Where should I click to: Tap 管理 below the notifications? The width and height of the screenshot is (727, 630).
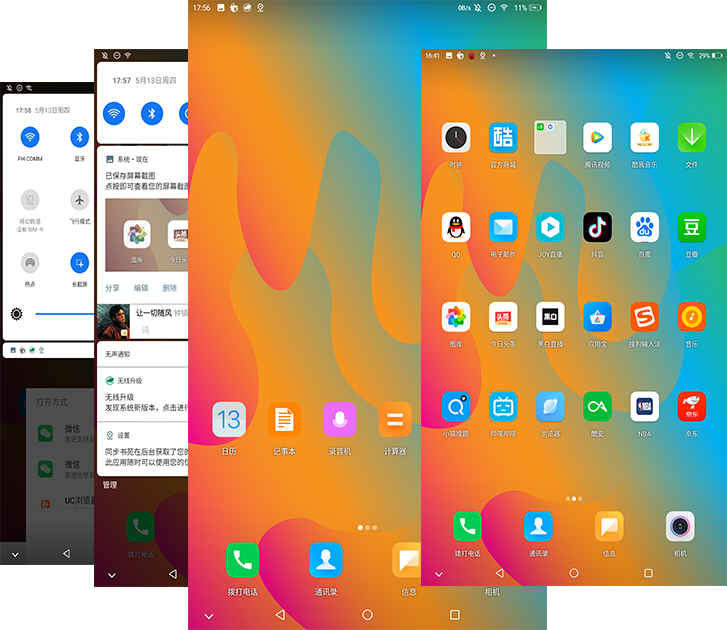click(110, 485)
